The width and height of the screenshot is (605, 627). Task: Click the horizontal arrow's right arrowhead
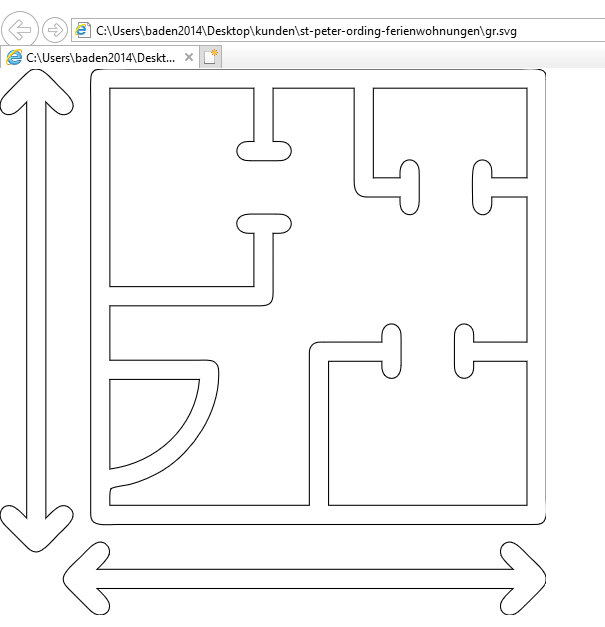525,579
